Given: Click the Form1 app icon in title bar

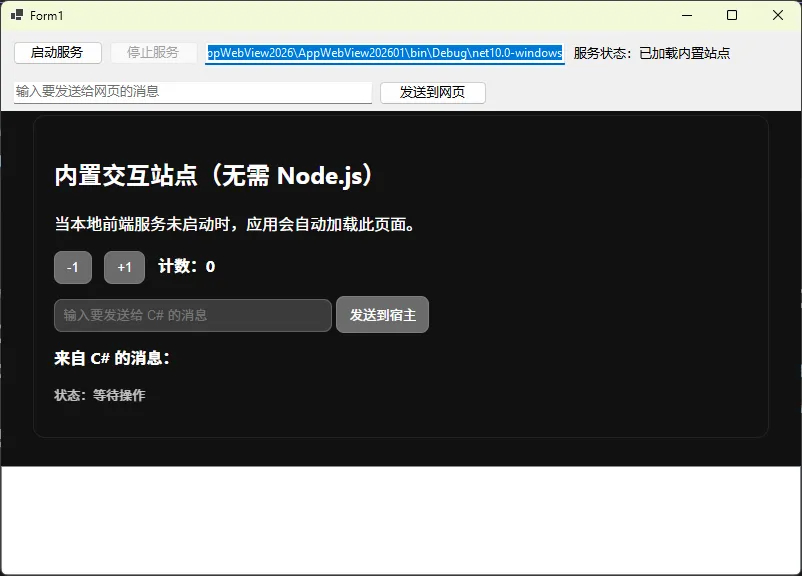Looking at the screenshot, I should coord(17,15).
